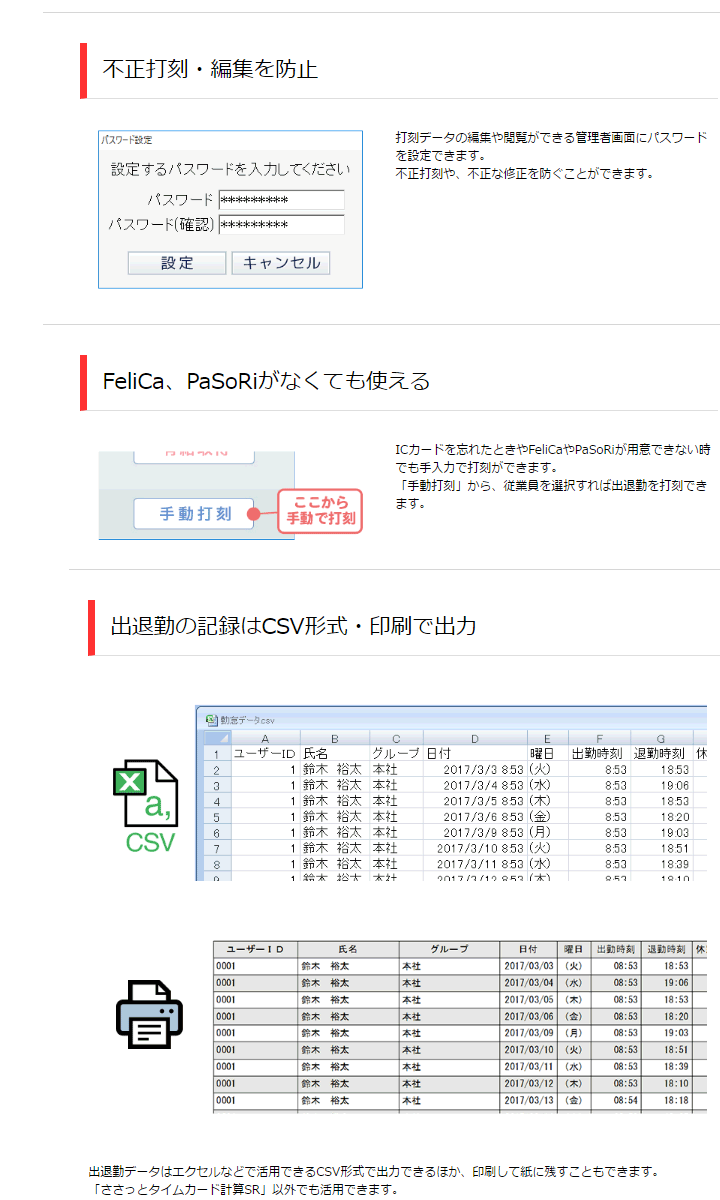The height and width of the screenshot is (1200, 720).
Task: Click the 設定 button in password dialog
Action: (x=177, y=263)
